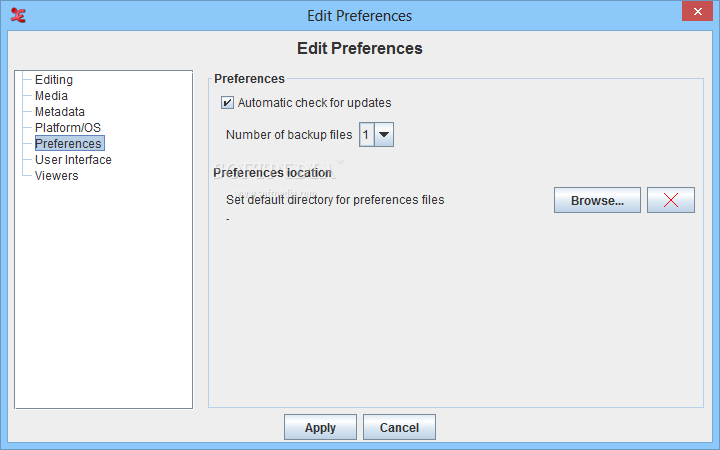Close the Edit Preferences window
This screenshot has width=720, height=450.
coord(697,11)
